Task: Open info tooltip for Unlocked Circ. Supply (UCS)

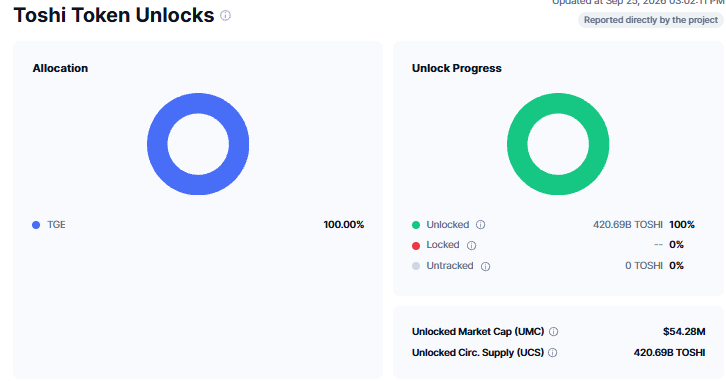Action: click(x=552, y=353)
